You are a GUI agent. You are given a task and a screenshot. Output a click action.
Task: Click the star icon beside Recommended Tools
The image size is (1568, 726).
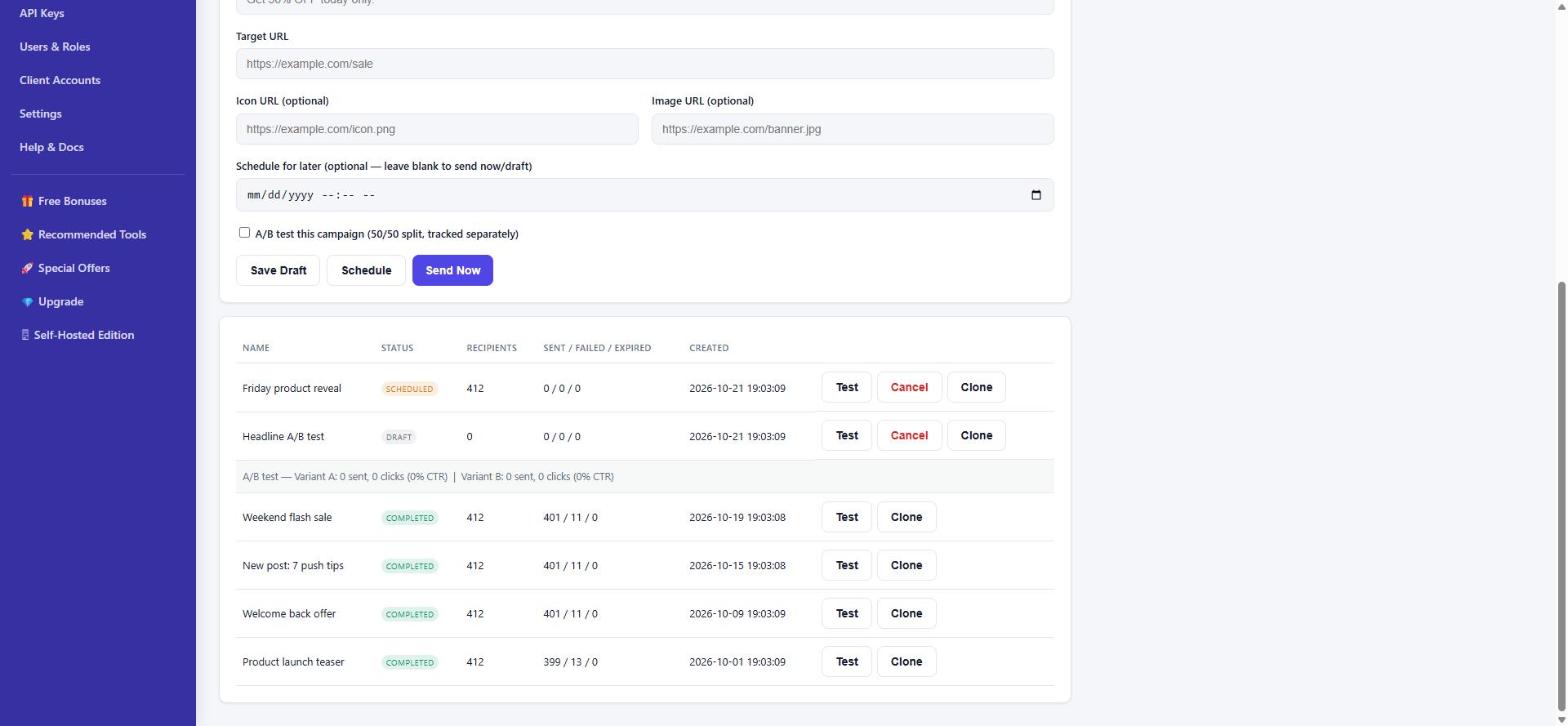pos(27,235)
